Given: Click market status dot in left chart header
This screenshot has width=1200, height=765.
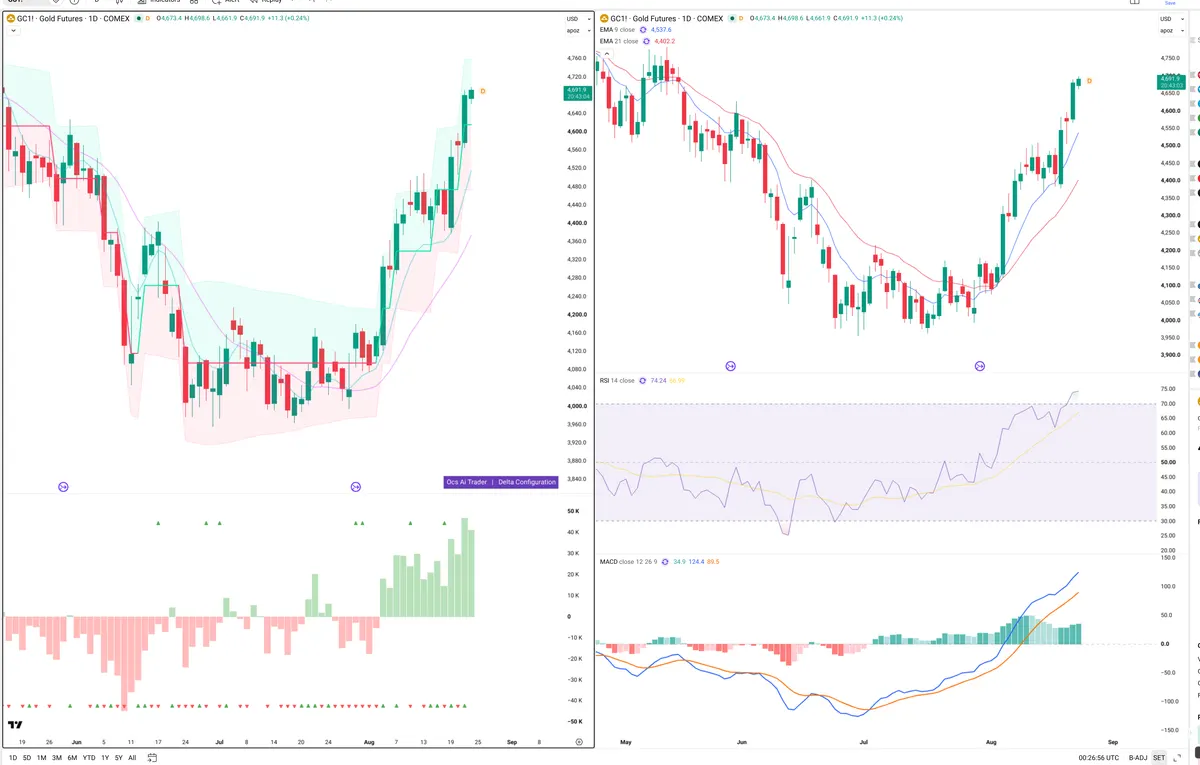Looking at the screenshot, I should tap(137, 19).
